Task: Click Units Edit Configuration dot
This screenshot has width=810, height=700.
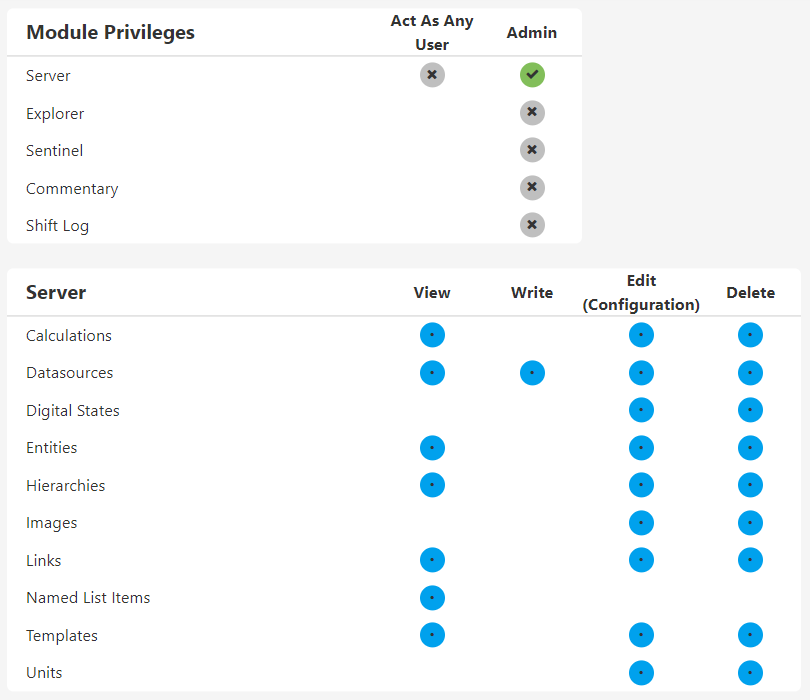Action: pos(641,673)
